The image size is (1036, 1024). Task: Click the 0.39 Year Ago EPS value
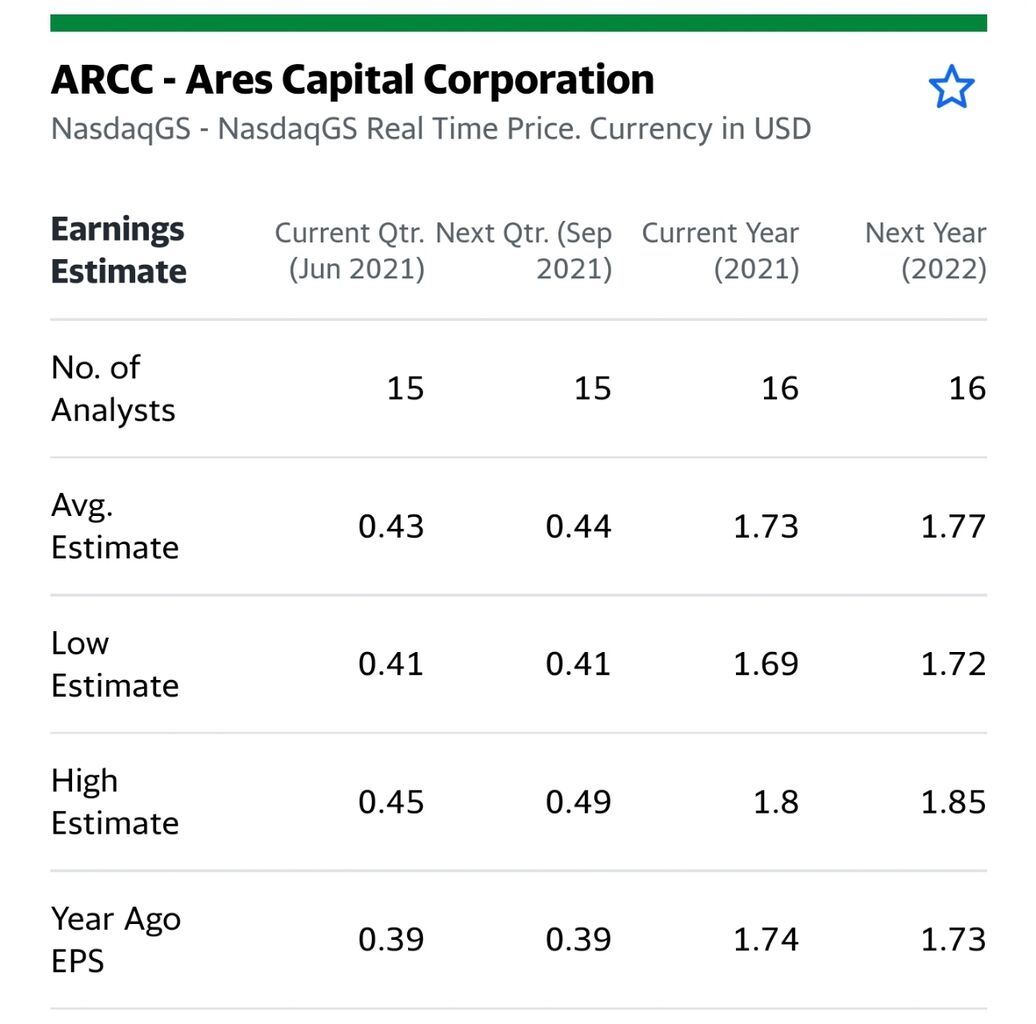pos(393,939)
